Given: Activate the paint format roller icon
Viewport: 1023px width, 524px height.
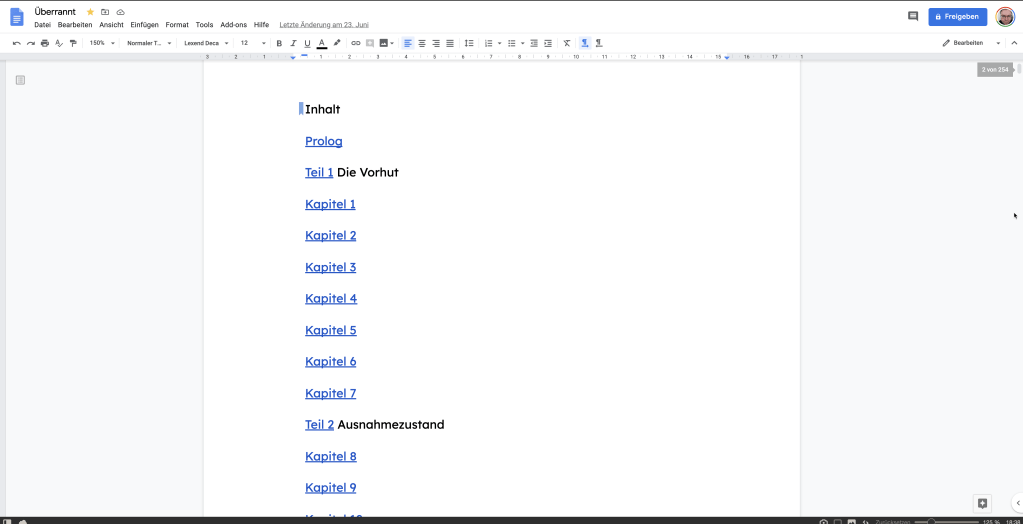Looking at the screenshot, I should [x=73, y=43].
